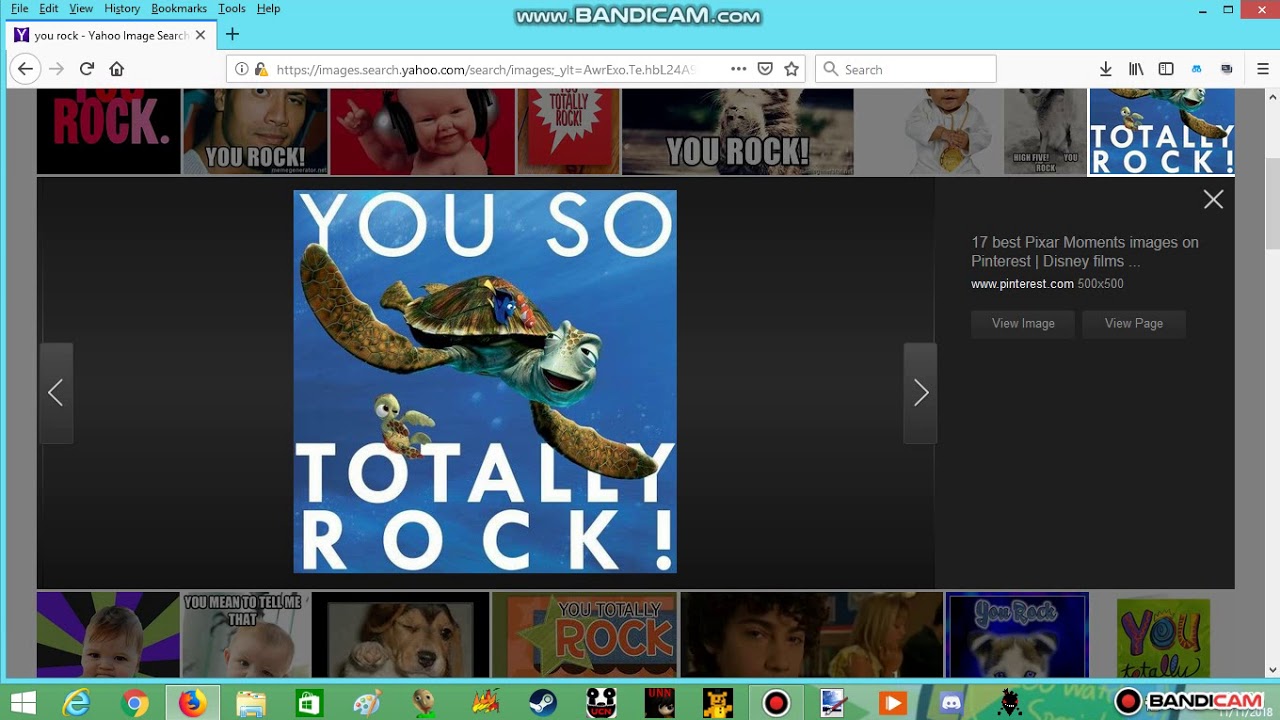Open the Downloads panel
This screenshot has height=720, width=1280.
pyautogui.click(x=1106, y=69)
